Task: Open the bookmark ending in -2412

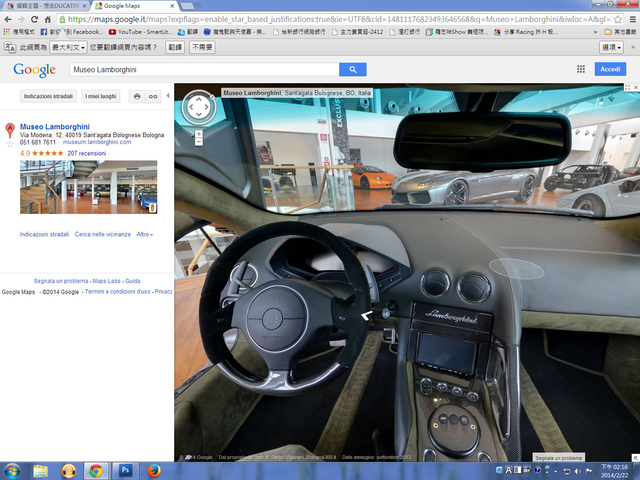Action: pyautogui.click(x=358, y=31)
